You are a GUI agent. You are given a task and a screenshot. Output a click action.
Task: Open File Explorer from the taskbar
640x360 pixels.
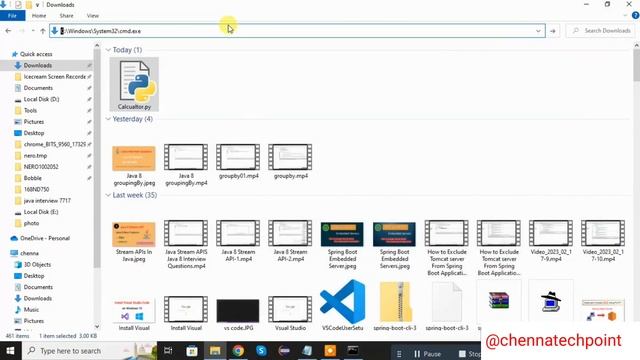(x=215, y=351)
